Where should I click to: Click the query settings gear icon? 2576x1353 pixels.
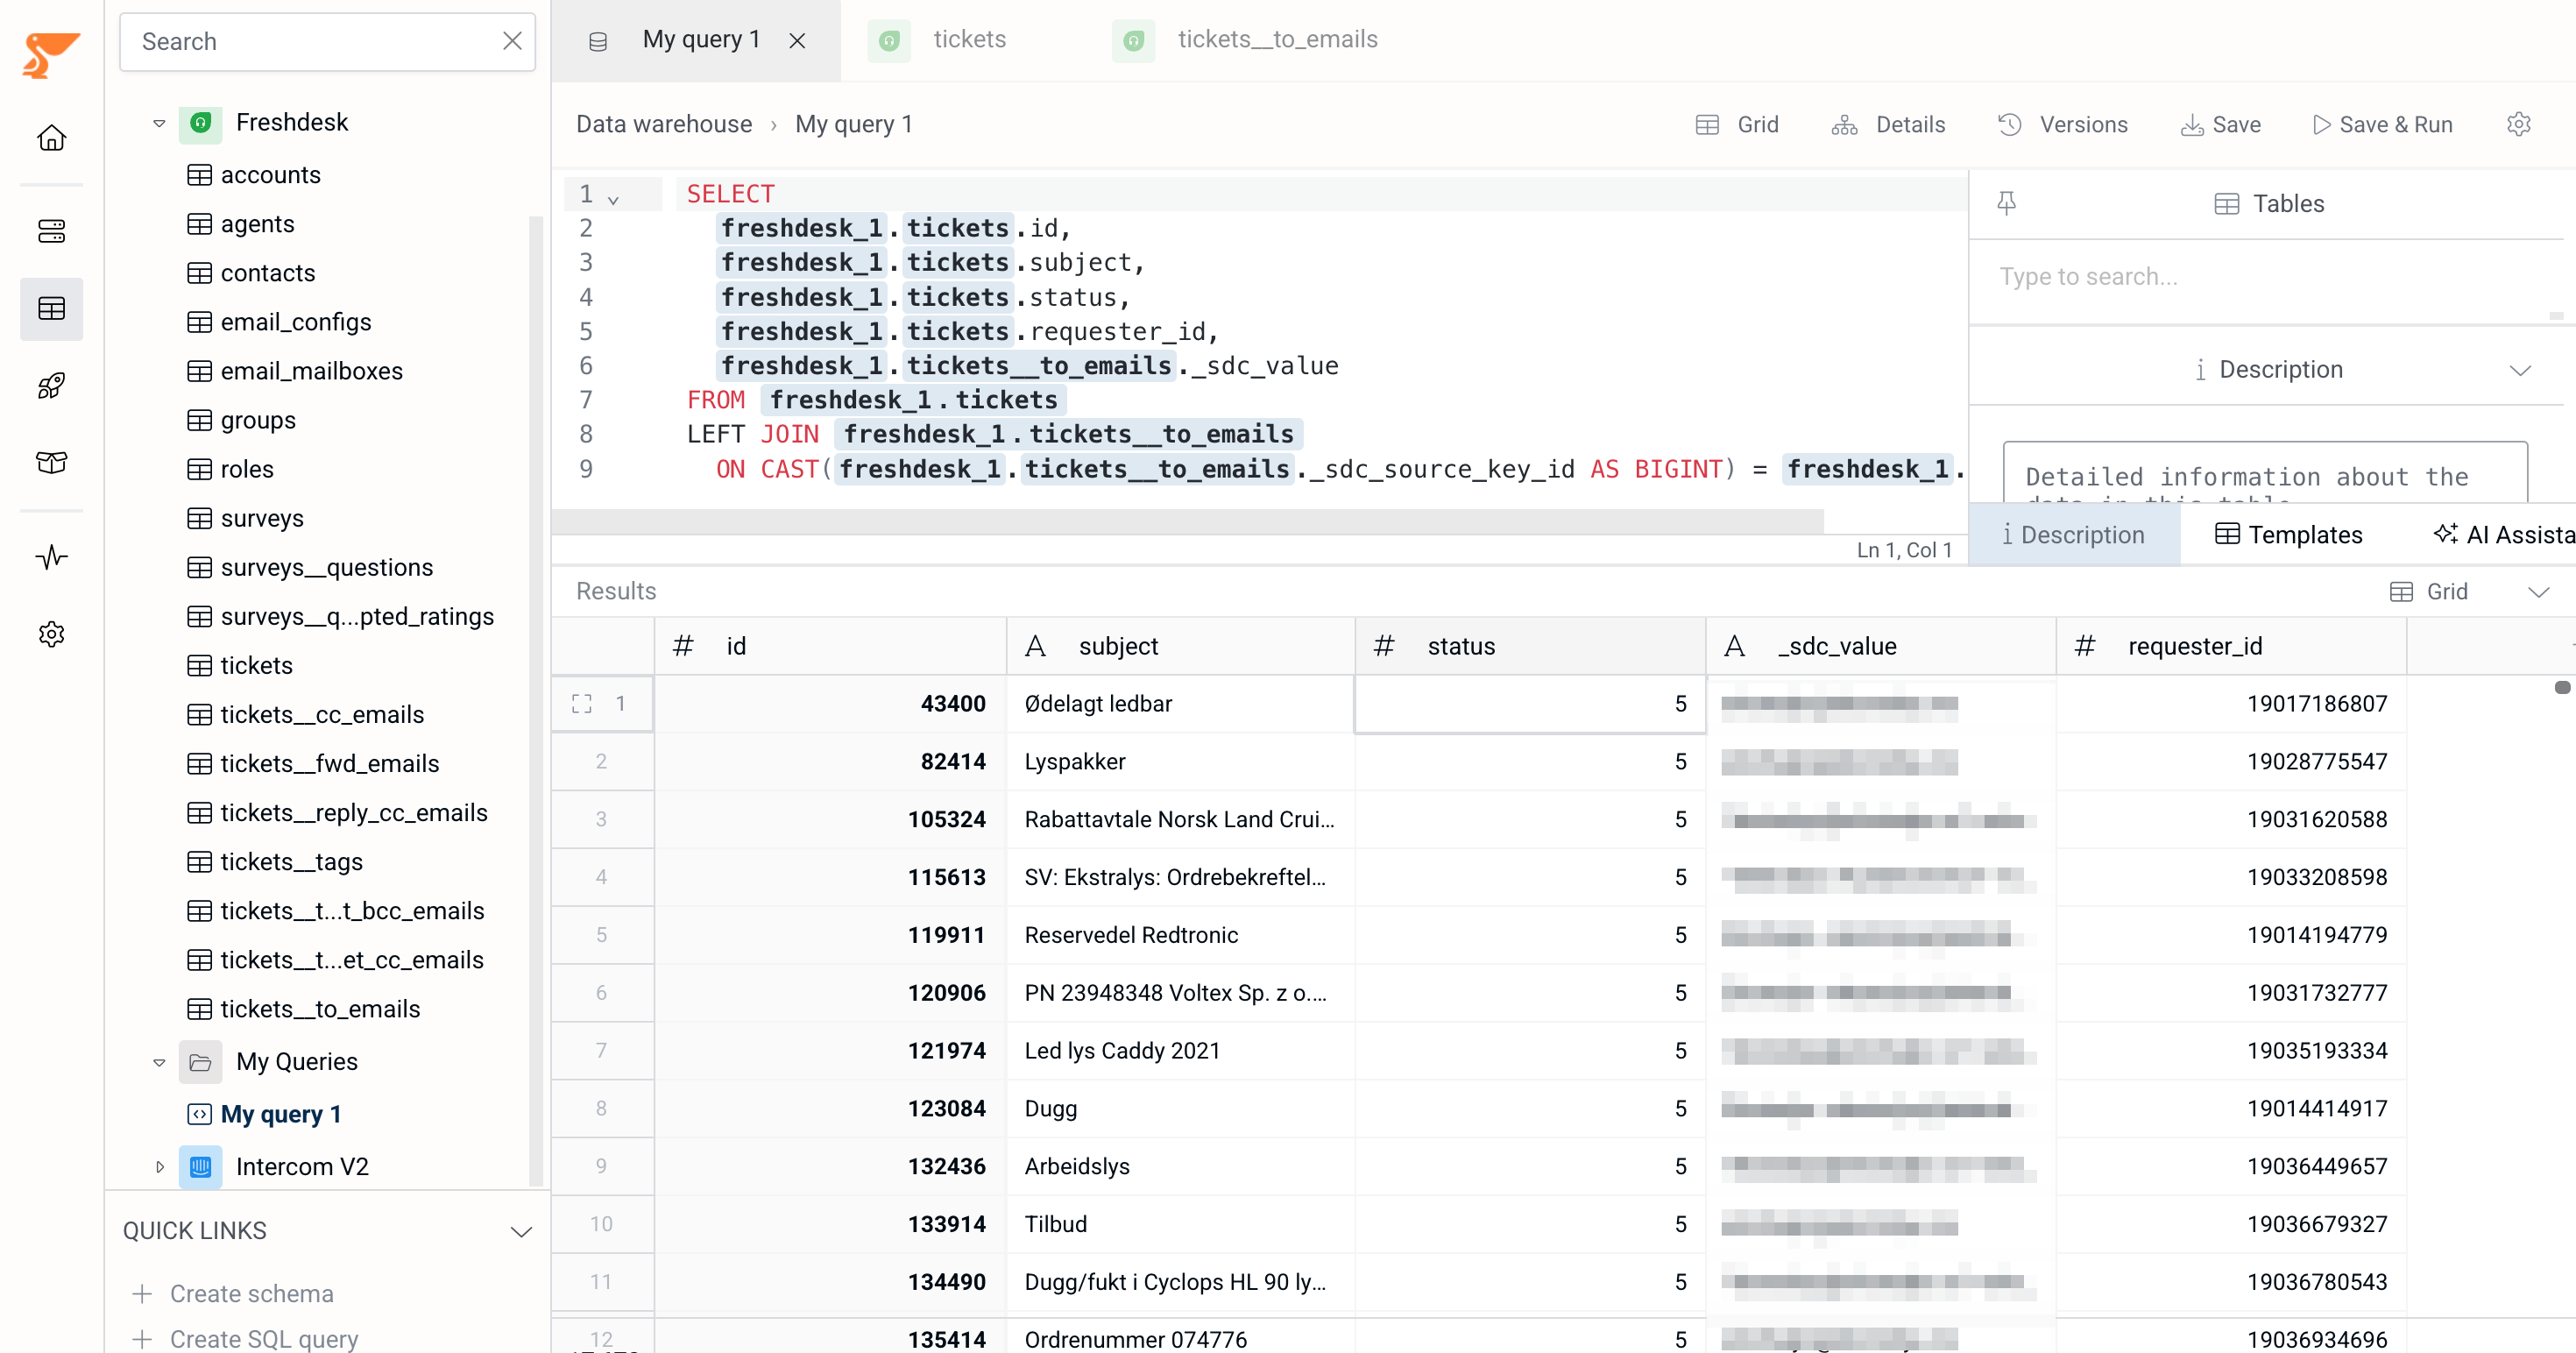(2518, 124)
